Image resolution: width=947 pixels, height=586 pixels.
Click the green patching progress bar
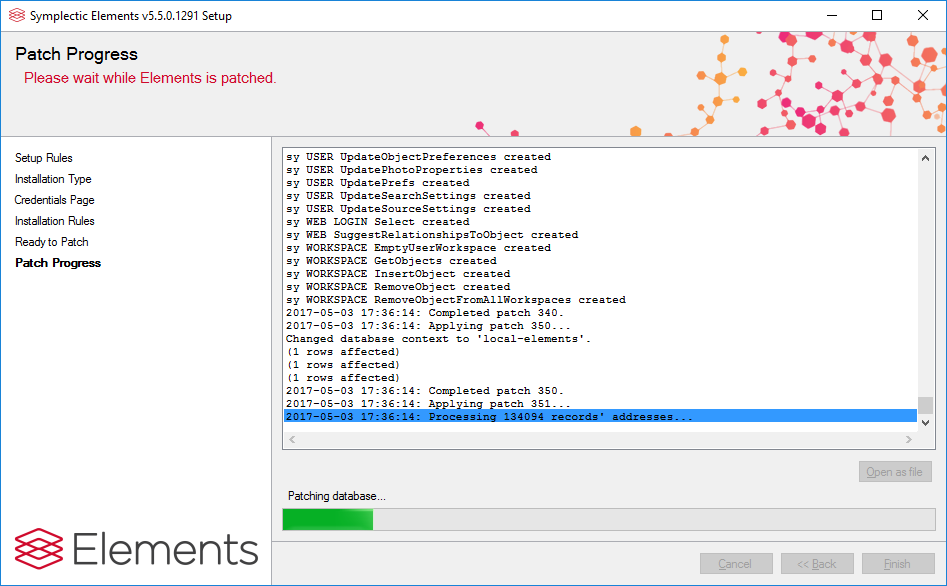pyautogui.click(x=609, y=520)
